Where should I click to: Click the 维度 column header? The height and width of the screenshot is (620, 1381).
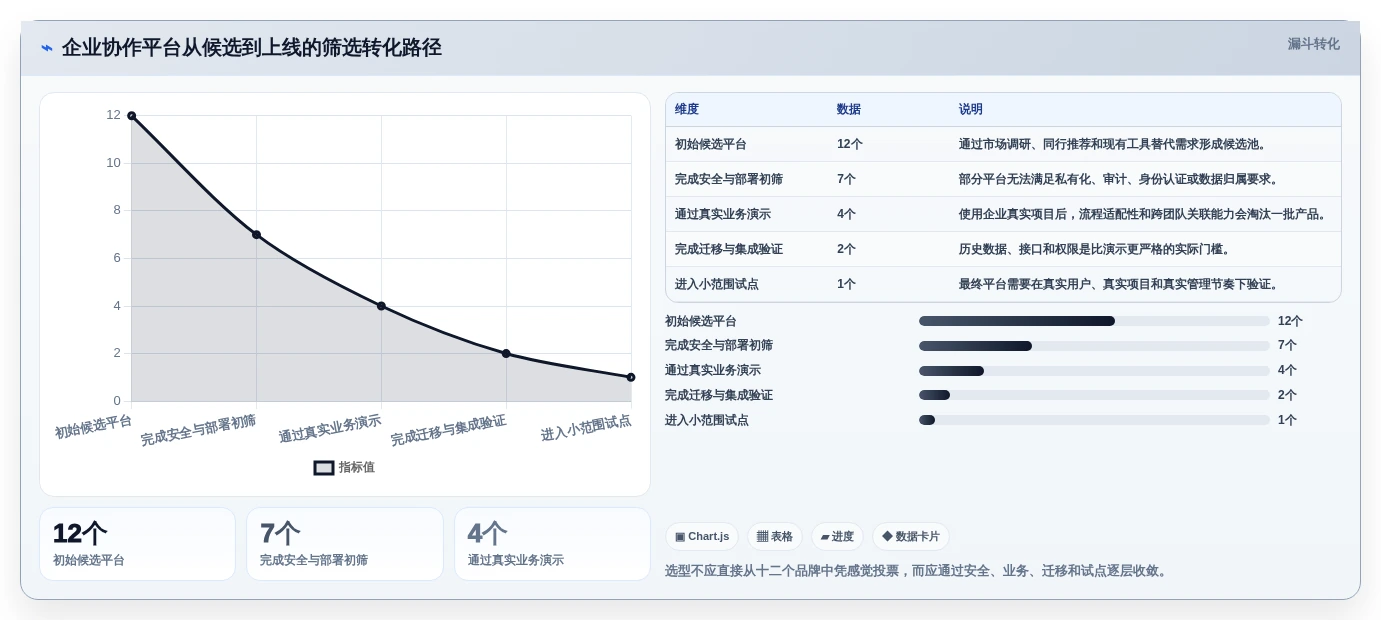click(x=687, y=109)
